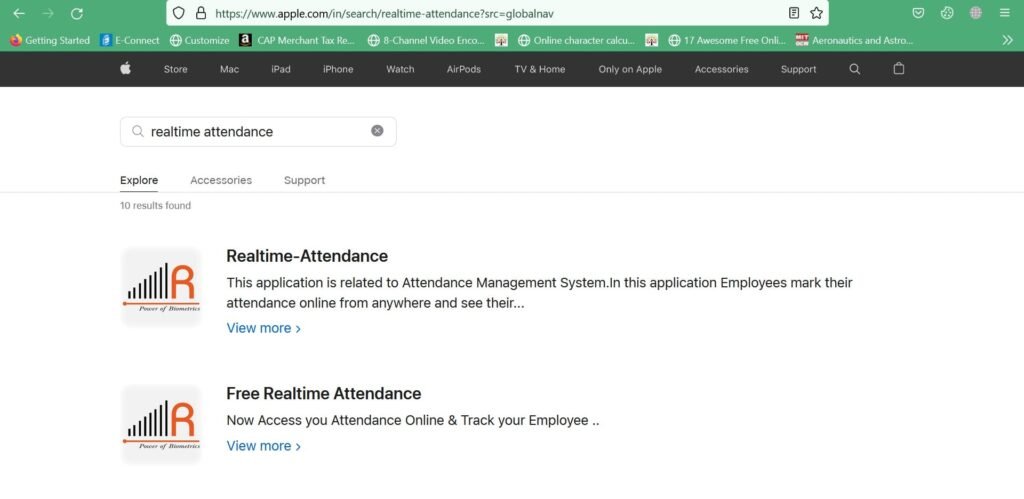The width and height of the screenshot is (1024, 499).
Task: Click View more under Realtime-Attendance
Action: (x=263, y=328)
